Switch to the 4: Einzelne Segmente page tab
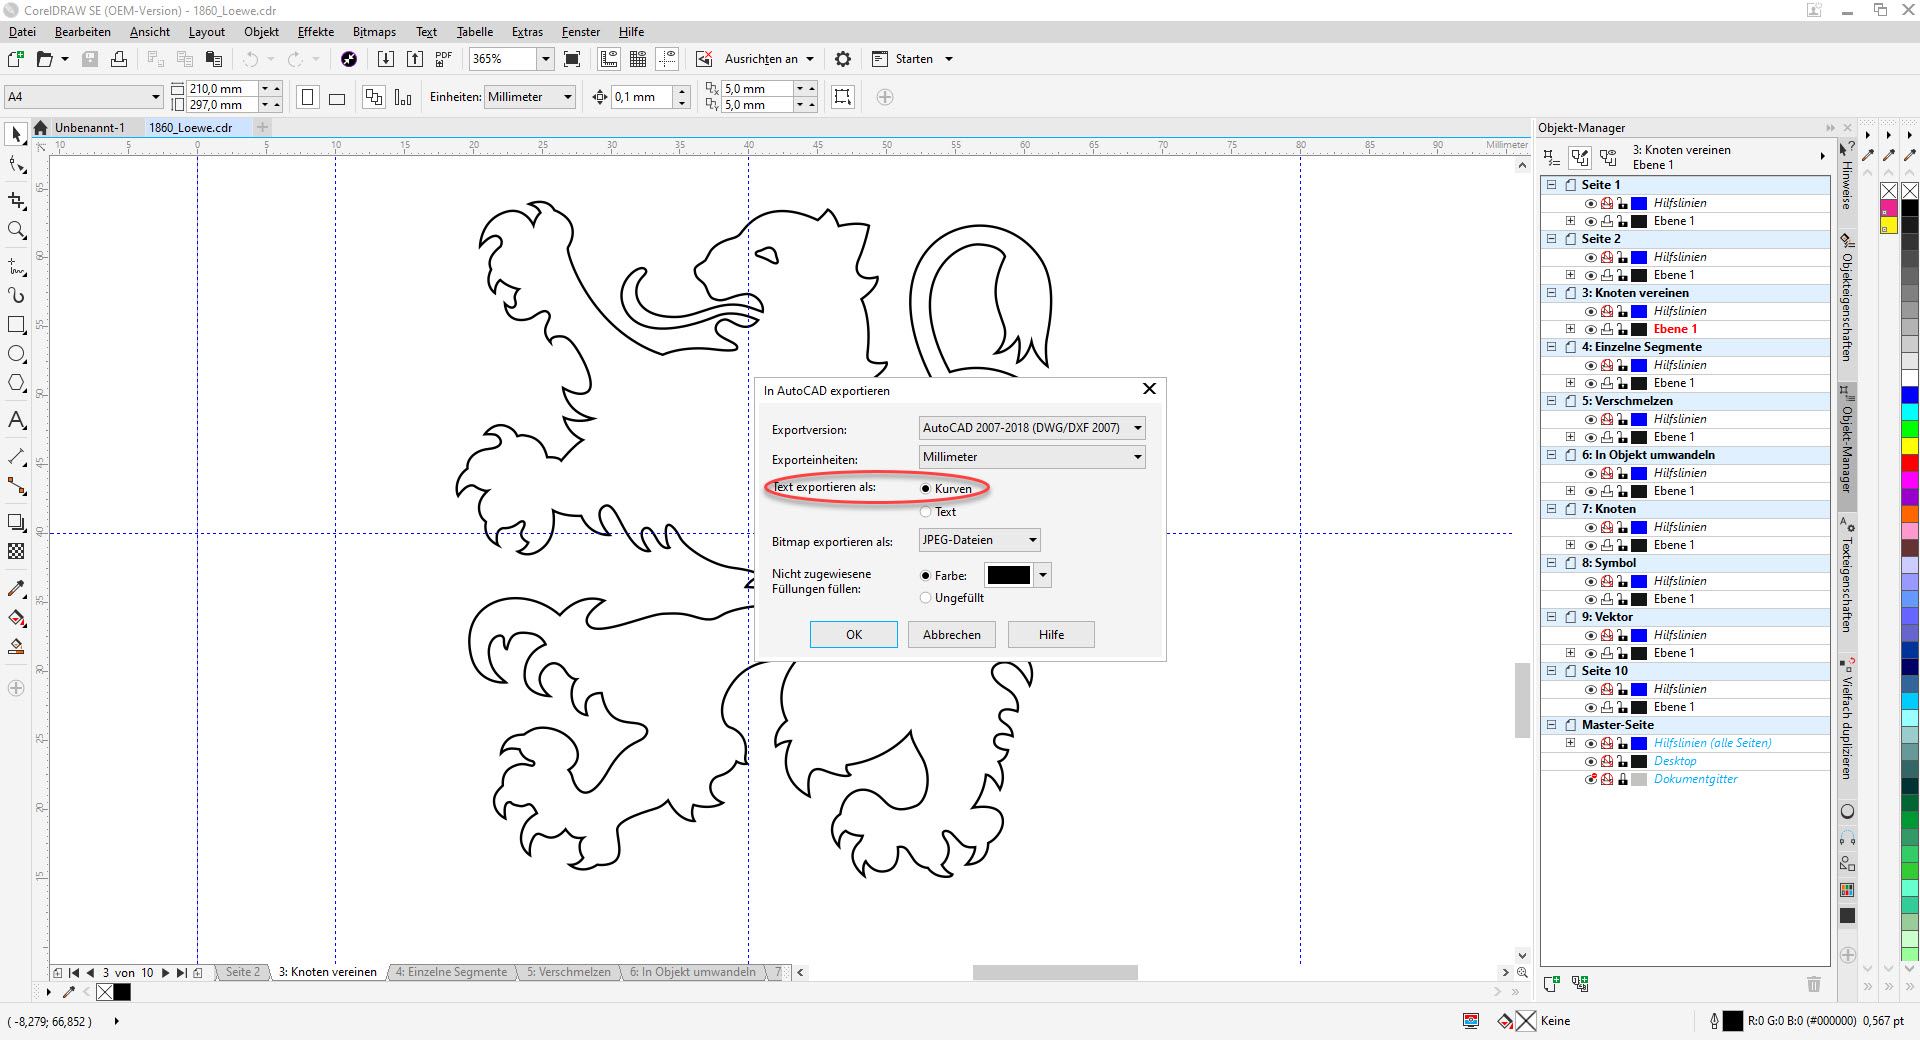 click(451, 972)
